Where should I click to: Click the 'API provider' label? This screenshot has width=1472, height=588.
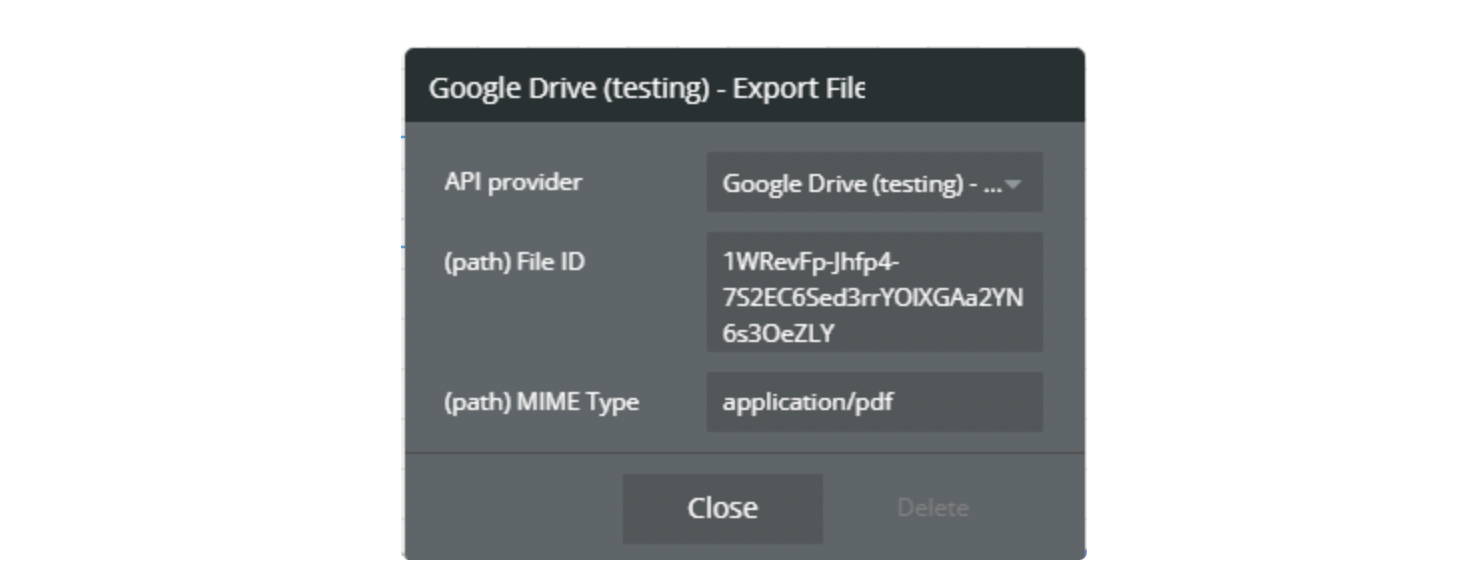pyautogui.click(x=513, y=182)
